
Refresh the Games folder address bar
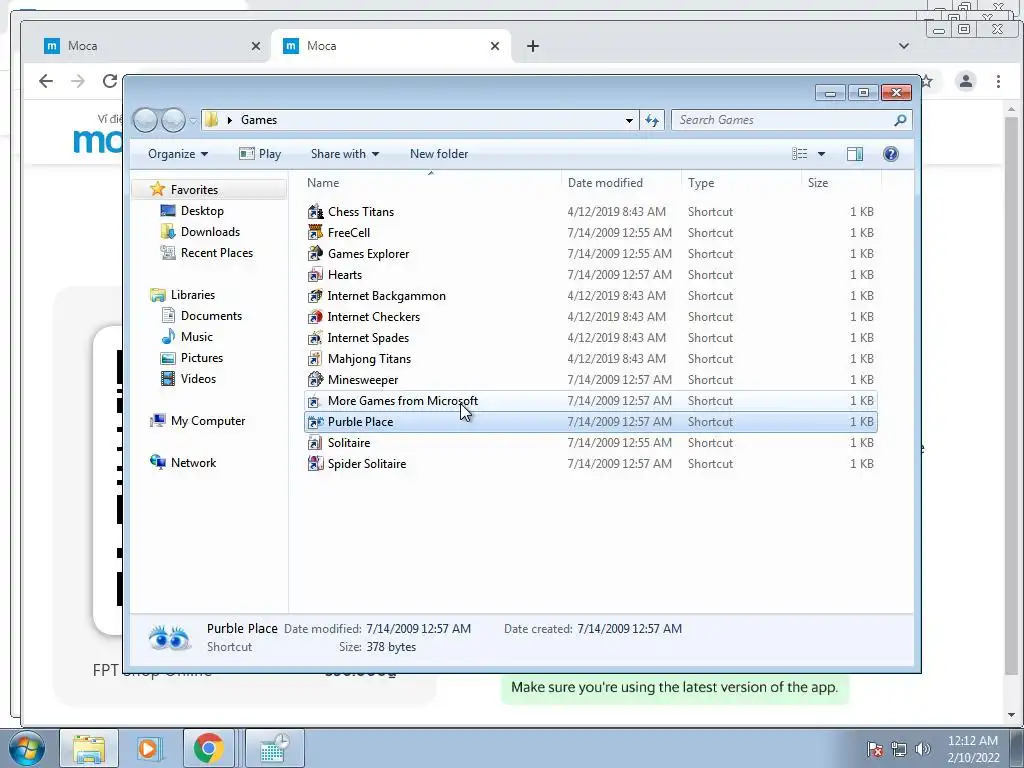click(x=652, y=120)
